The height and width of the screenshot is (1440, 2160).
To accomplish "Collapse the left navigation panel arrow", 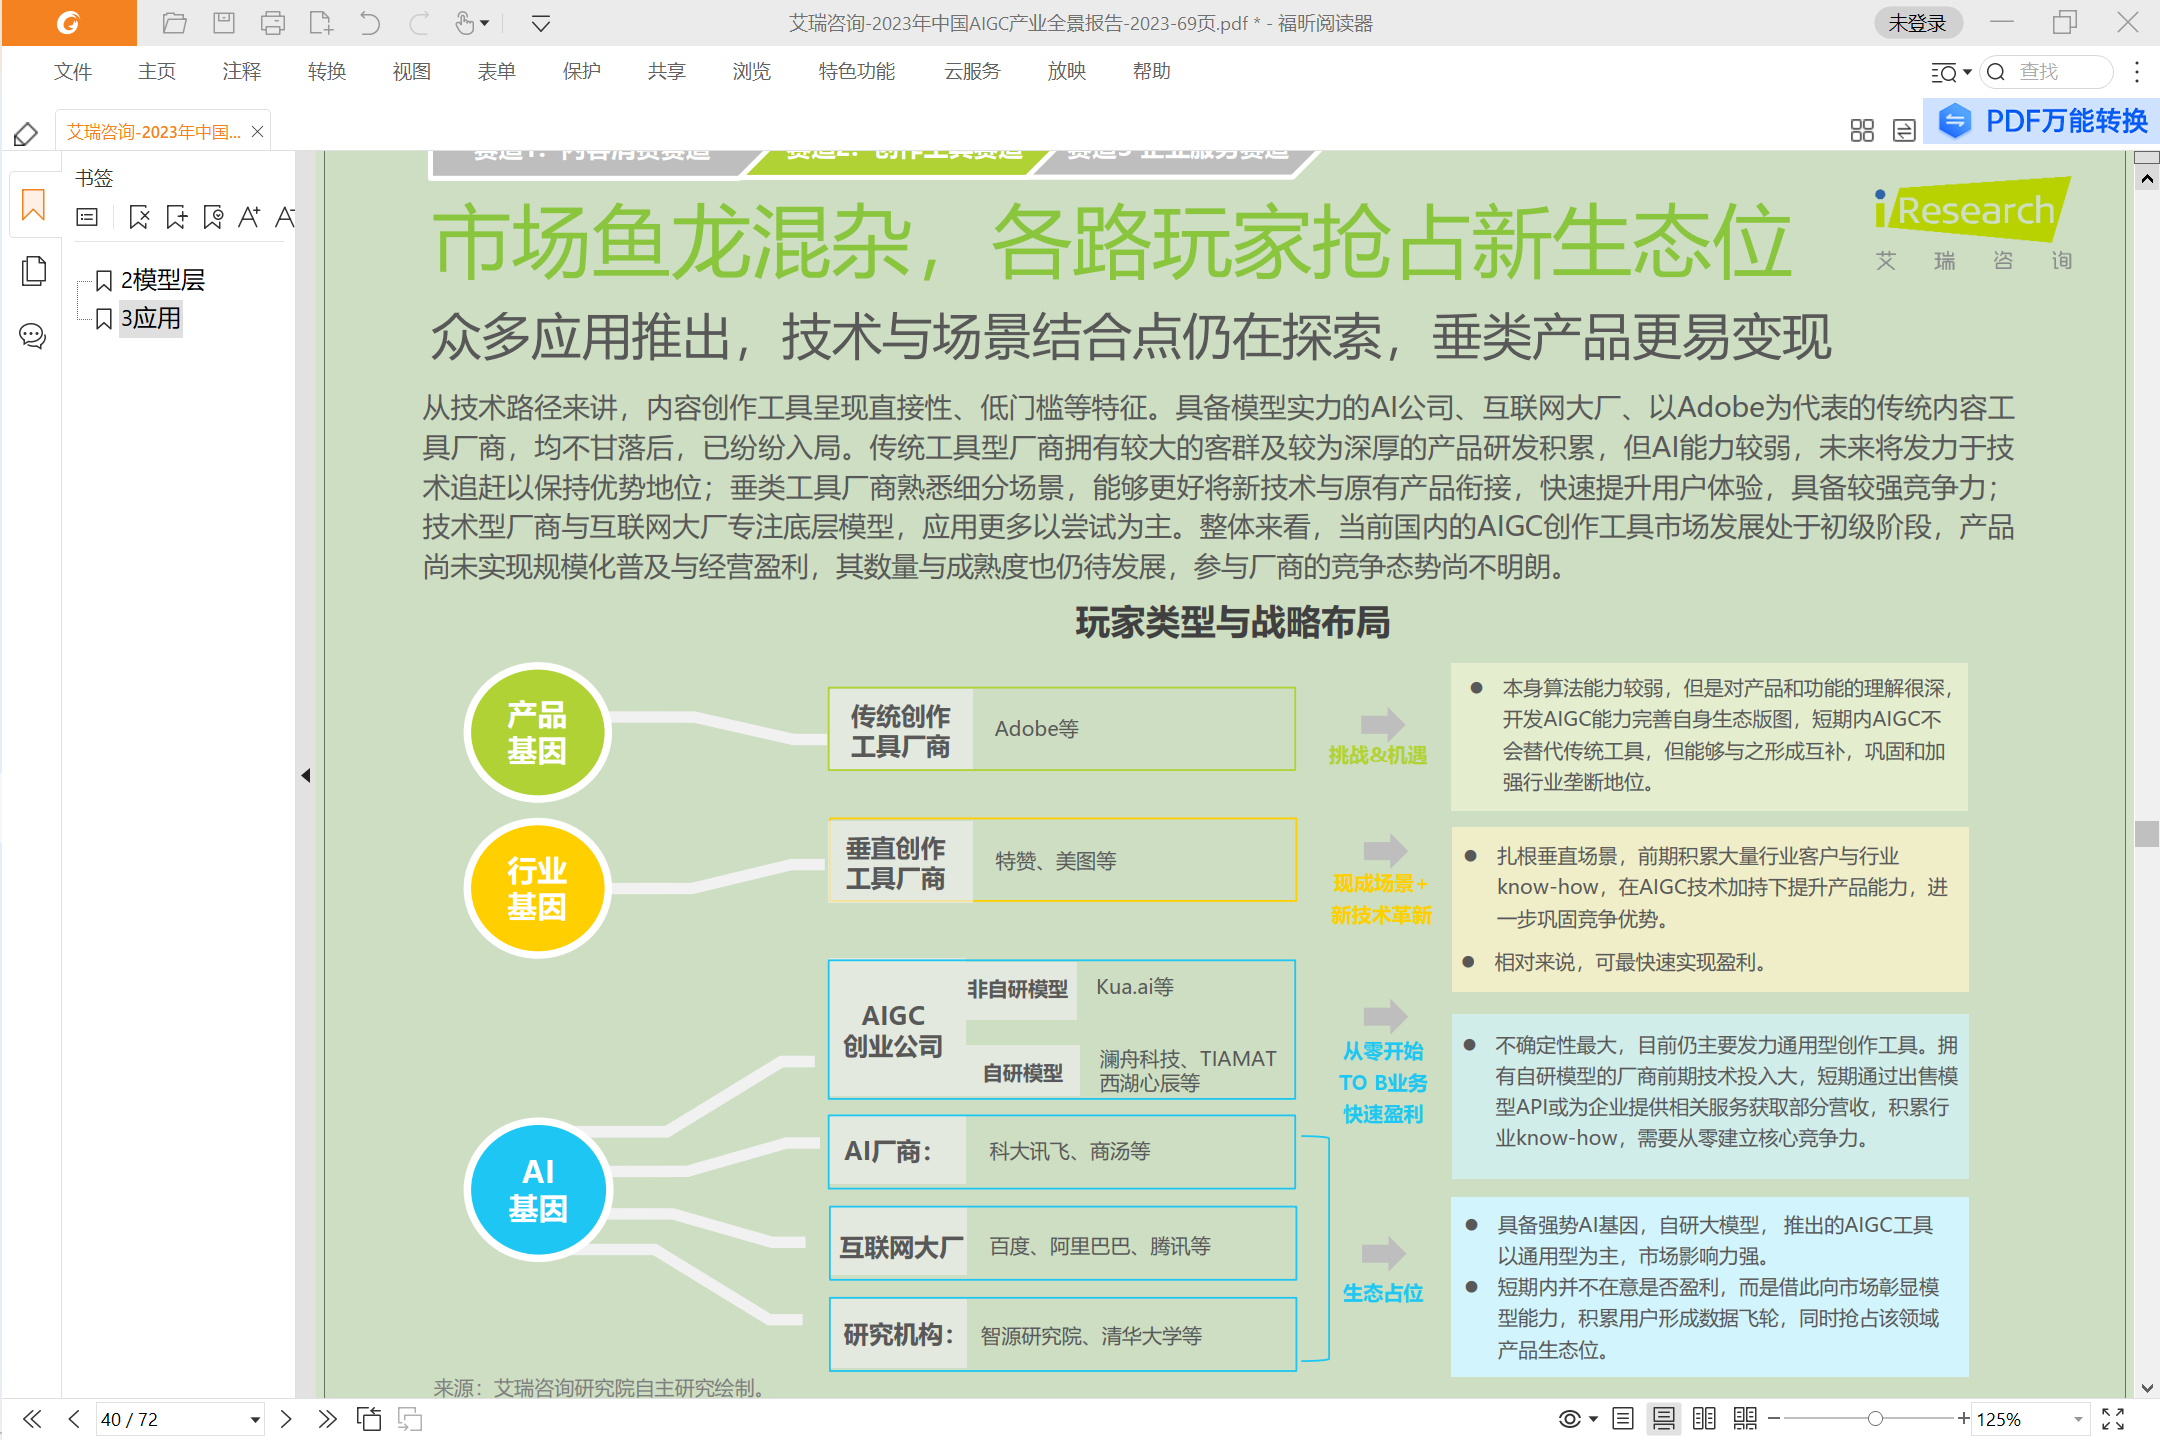I will pyautogui.click(x=306, y=775).
